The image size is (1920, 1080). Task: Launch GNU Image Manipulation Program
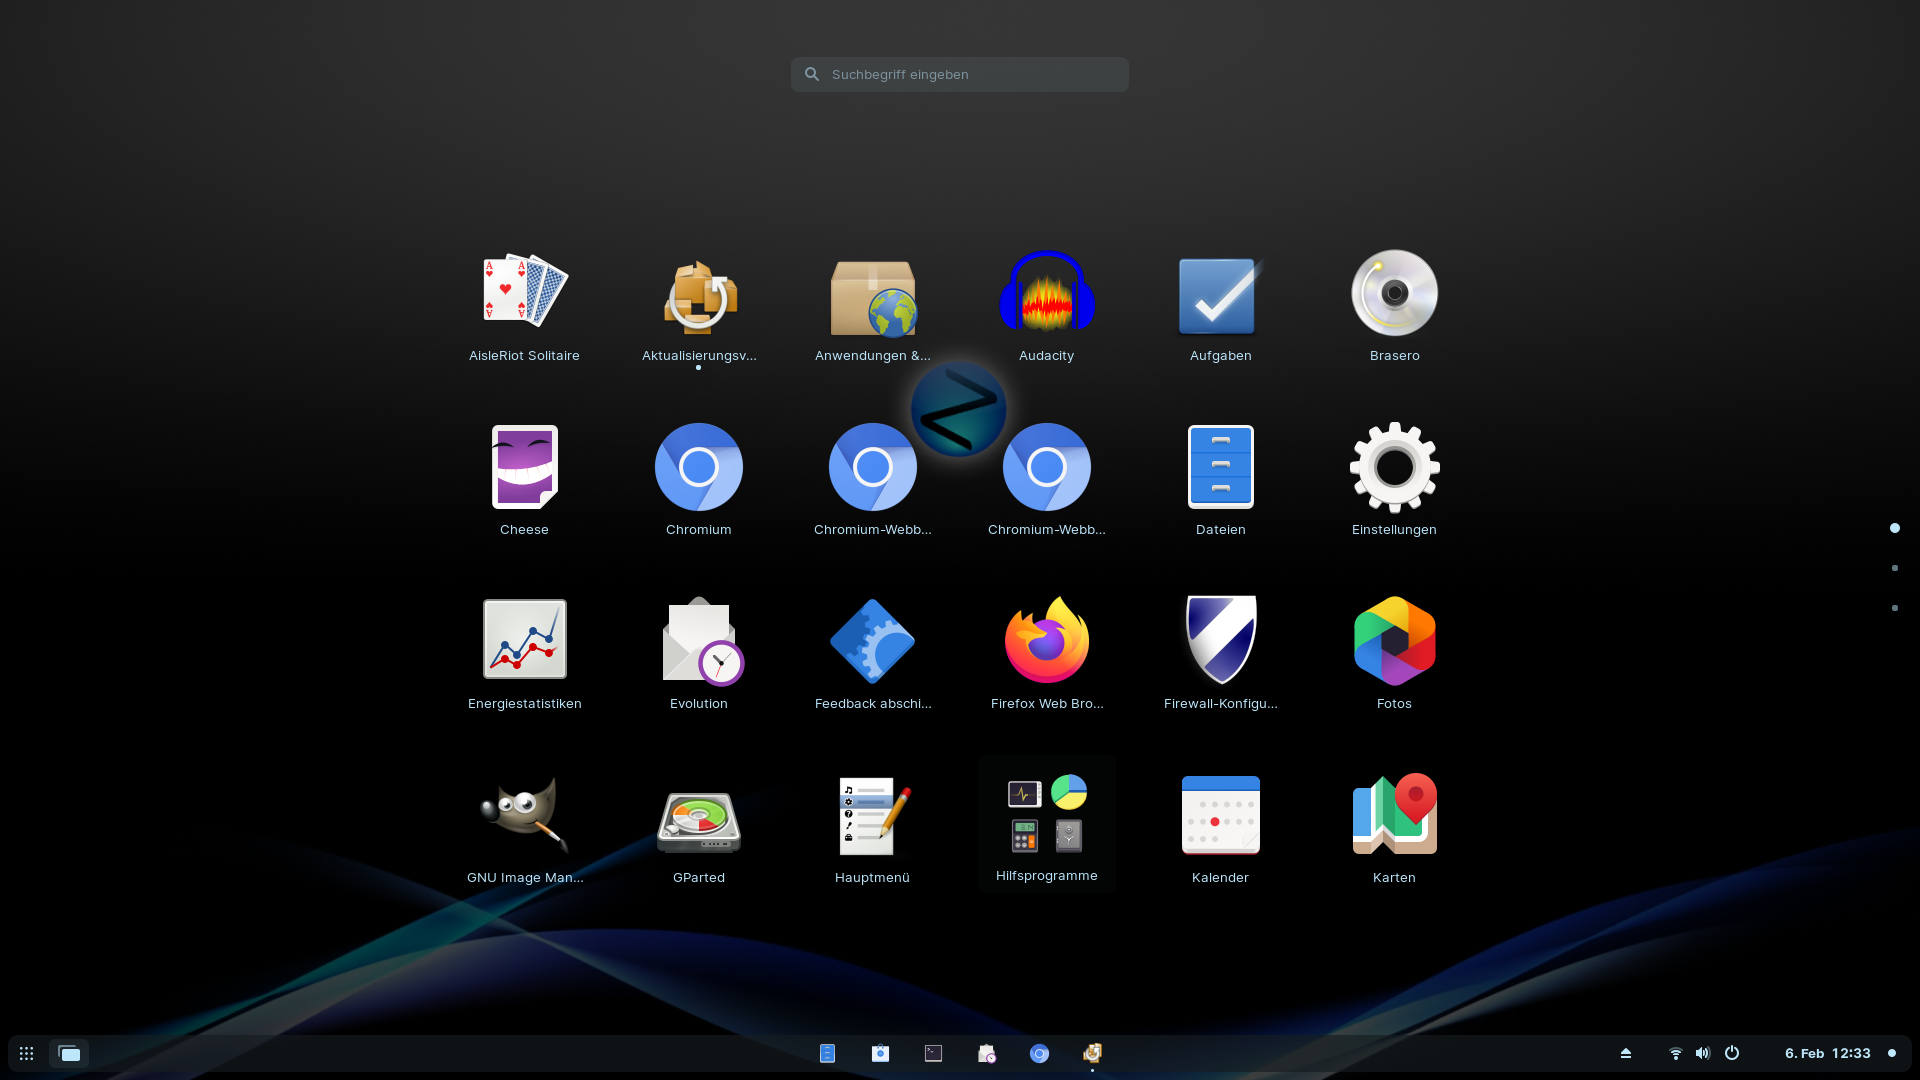coord(524,815)
